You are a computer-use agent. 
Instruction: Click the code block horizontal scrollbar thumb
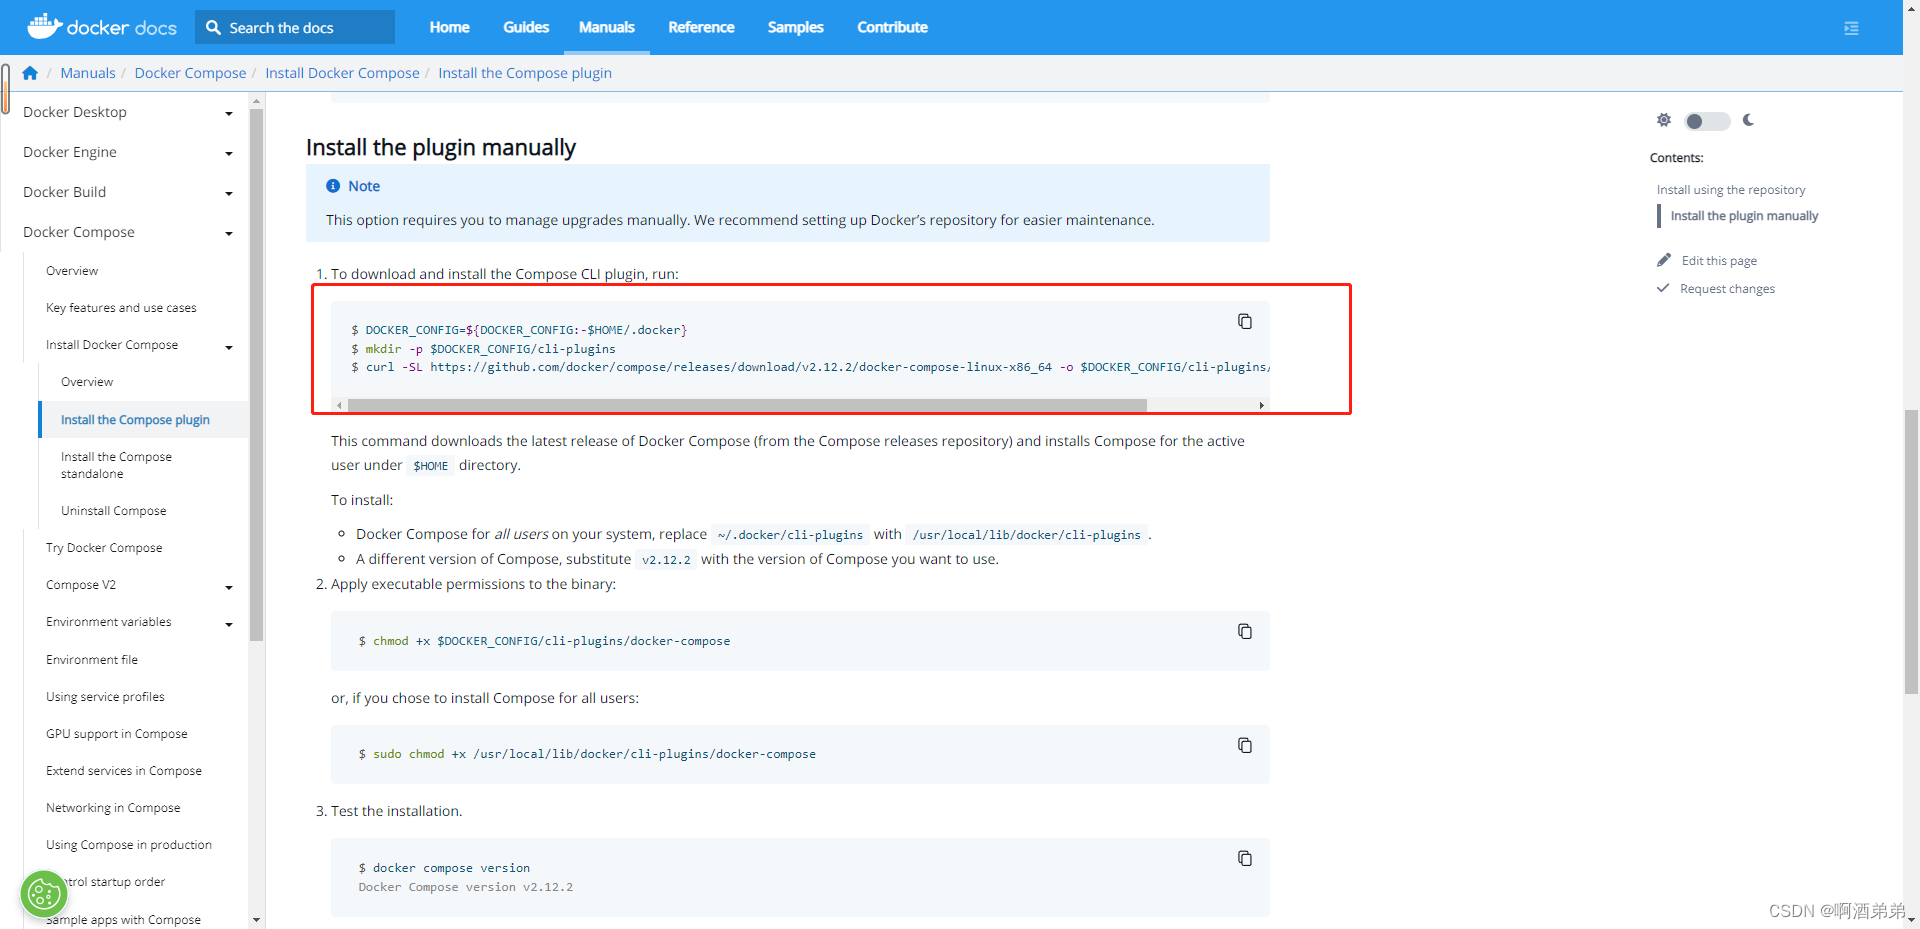[x=747, y=405]
